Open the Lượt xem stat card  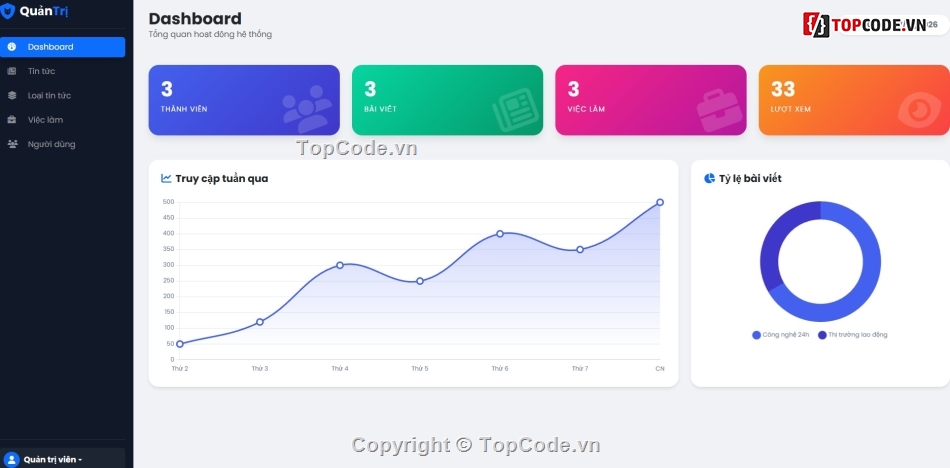854,100
